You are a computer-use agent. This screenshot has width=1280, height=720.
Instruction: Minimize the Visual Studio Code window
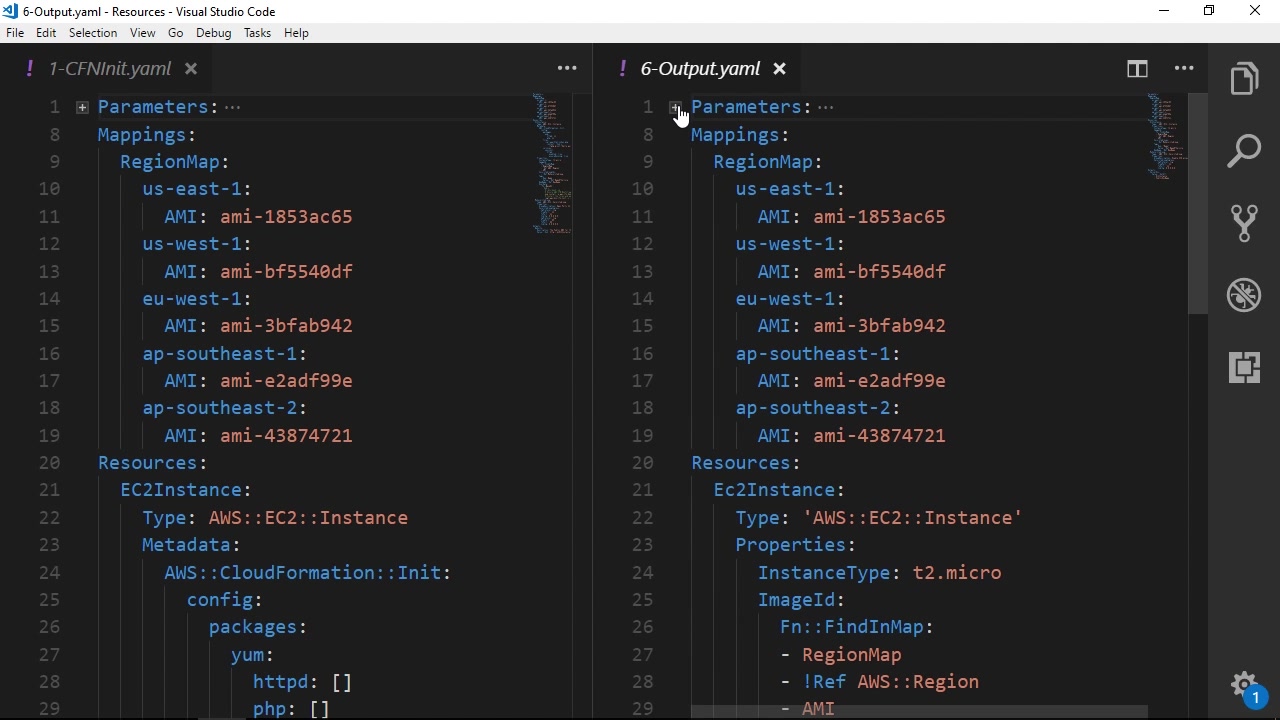click(x=1164, y=11)
